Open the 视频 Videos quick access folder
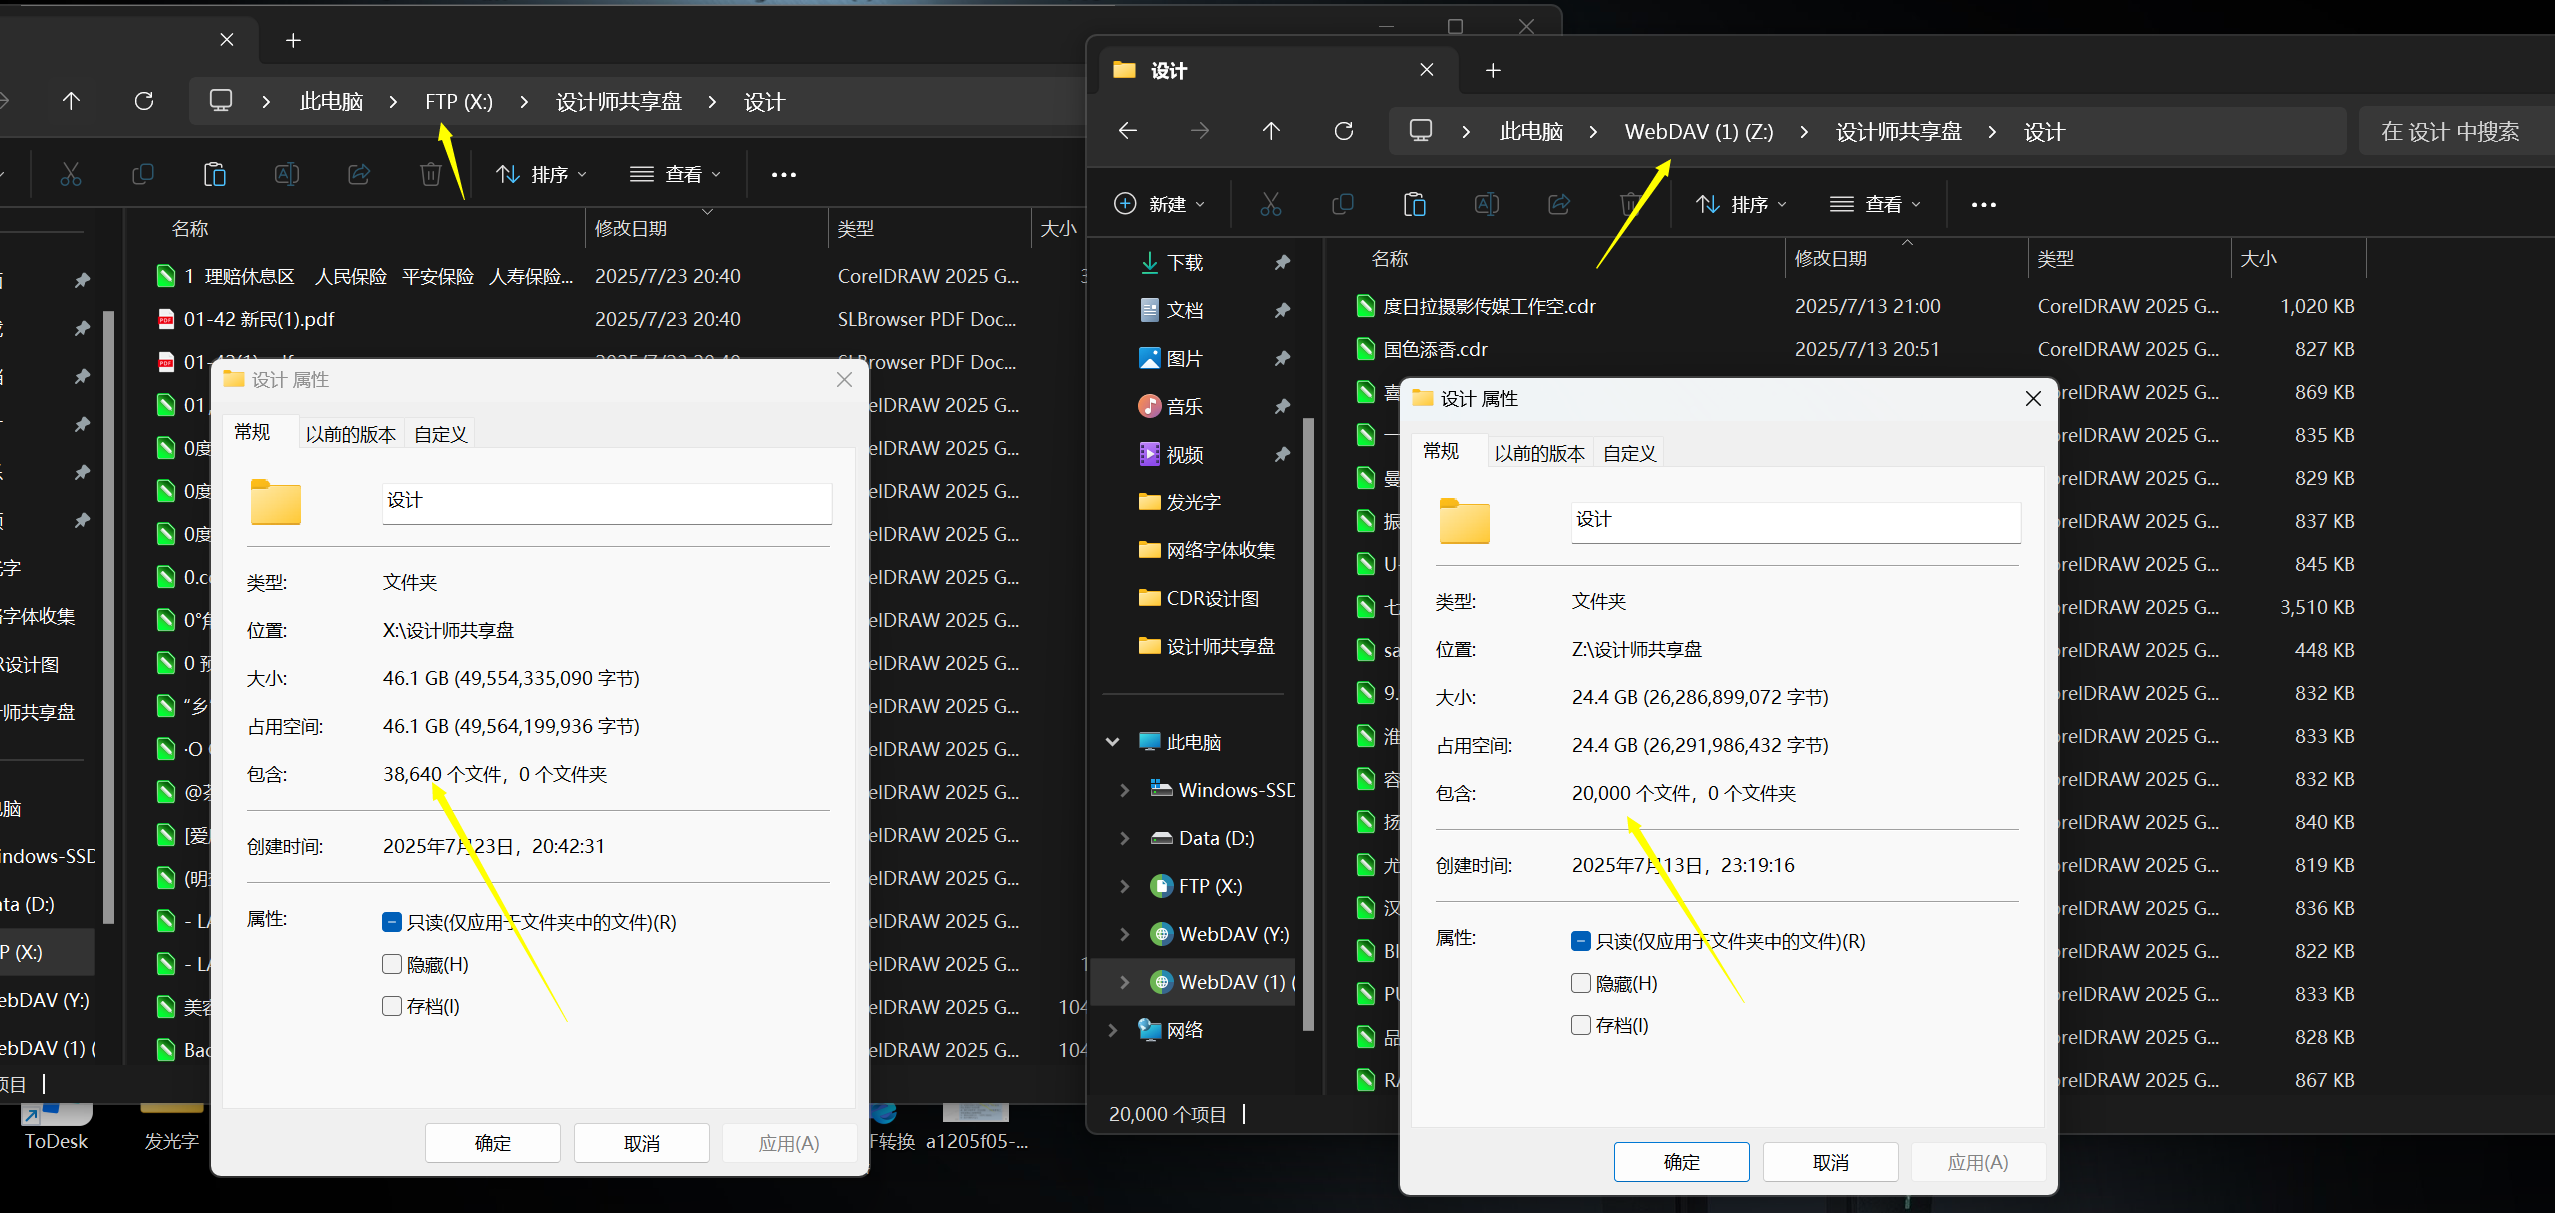This screenshot has height=1213, width=2555. (1185, 454)
